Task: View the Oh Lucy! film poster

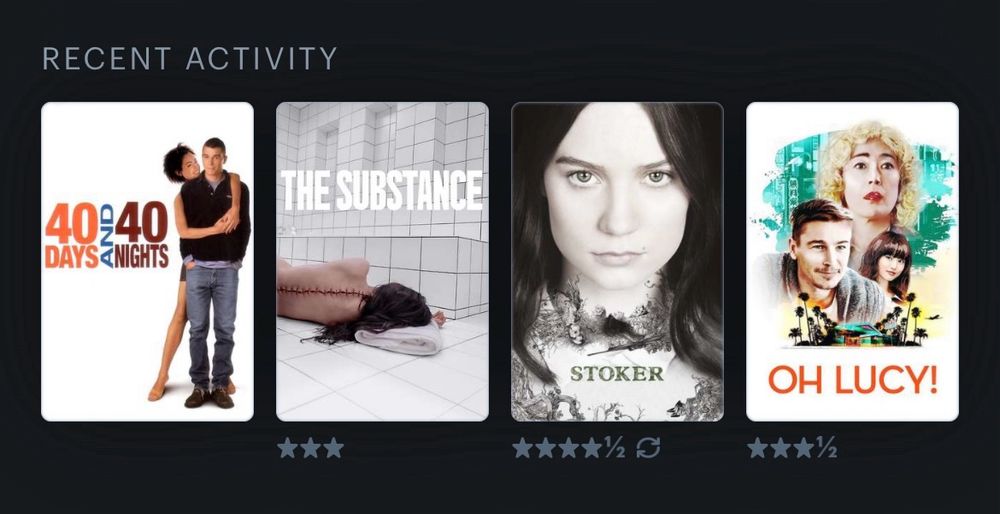Action: point(852,261)
